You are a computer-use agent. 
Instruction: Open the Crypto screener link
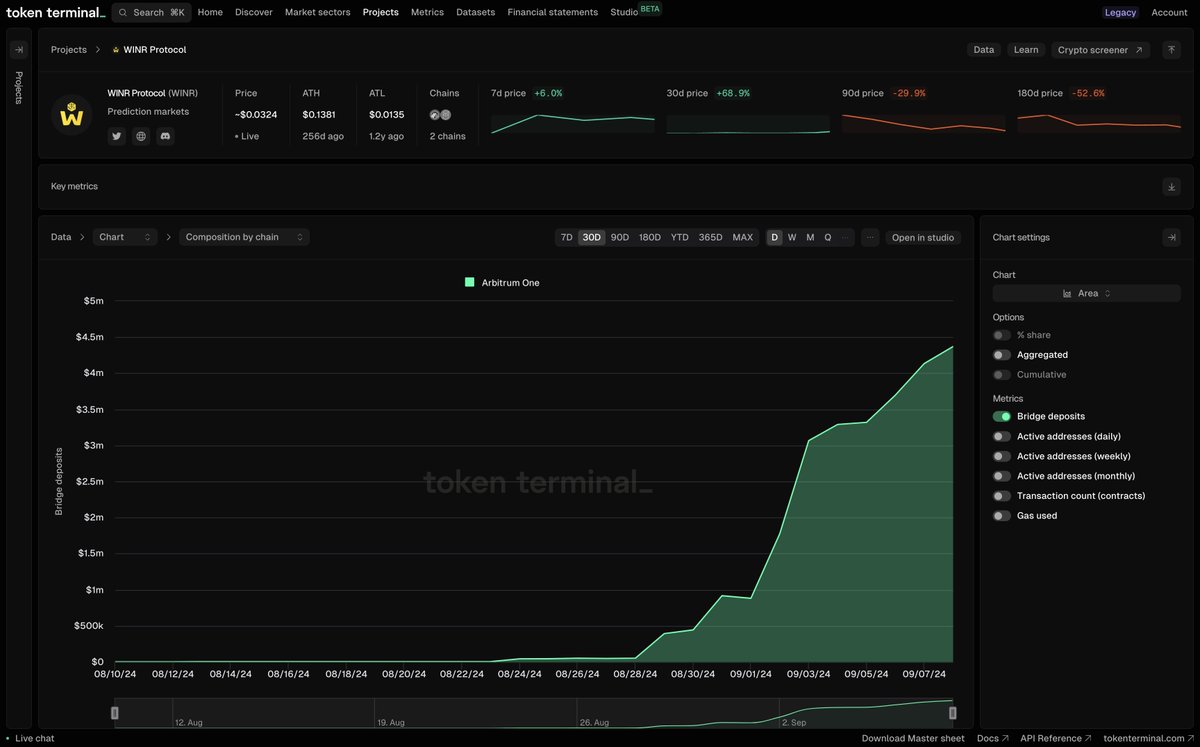1093,48
